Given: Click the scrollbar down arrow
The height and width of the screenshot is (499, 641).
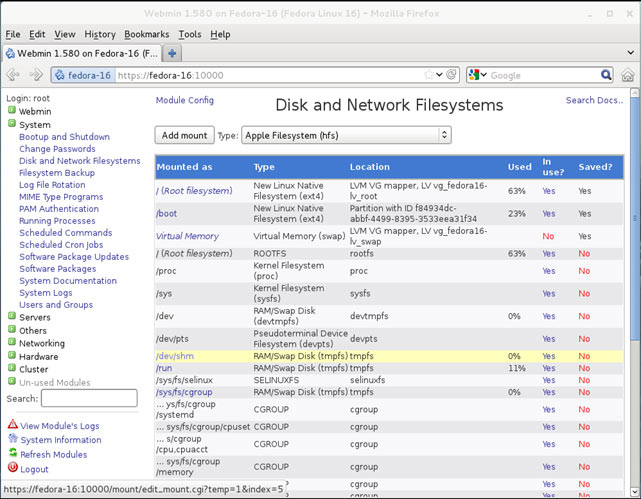Looking at the screenshot, I should [x=635, y=491].
